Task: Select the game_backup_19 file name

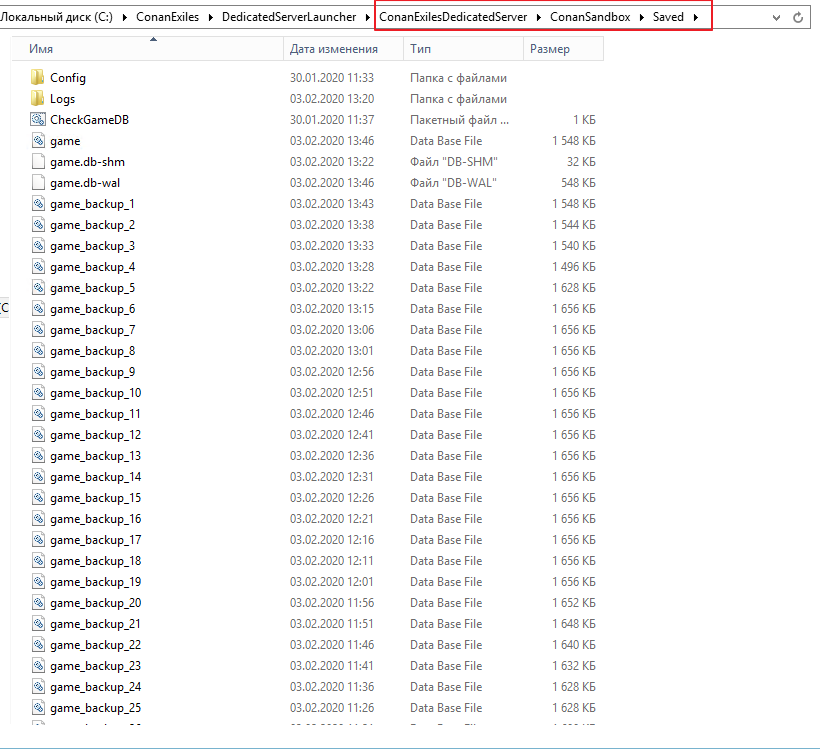Action: pos(96,582)
